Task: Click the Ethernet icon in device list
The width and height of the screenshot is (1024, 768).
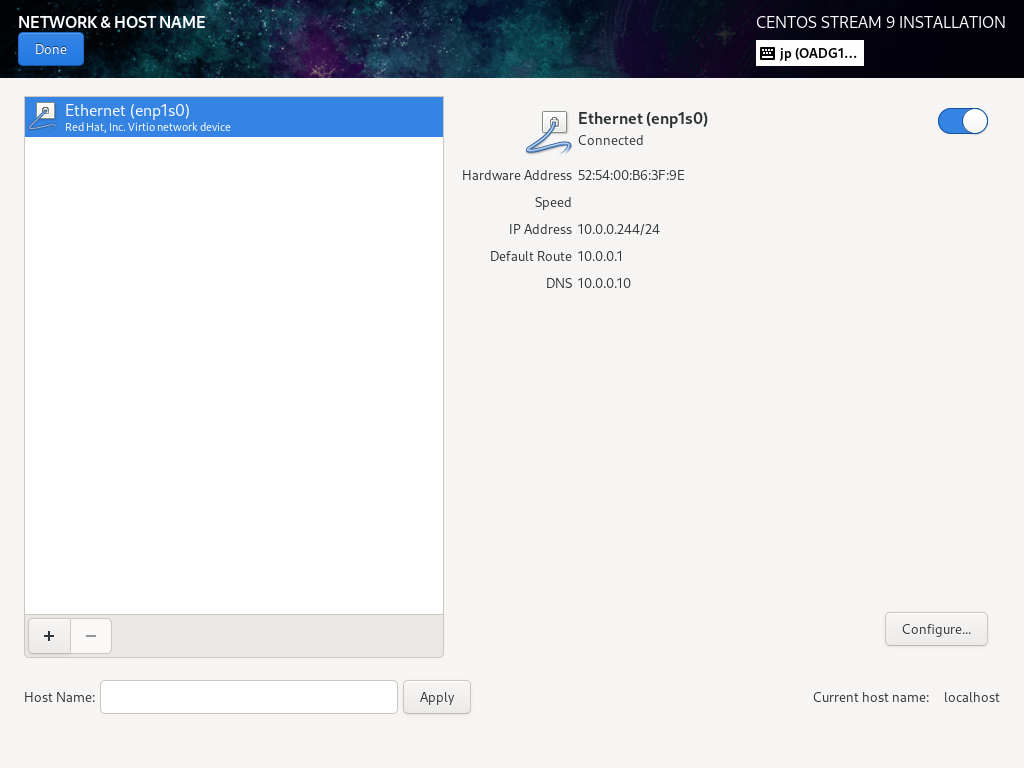Action: click(x=44, y=117)
